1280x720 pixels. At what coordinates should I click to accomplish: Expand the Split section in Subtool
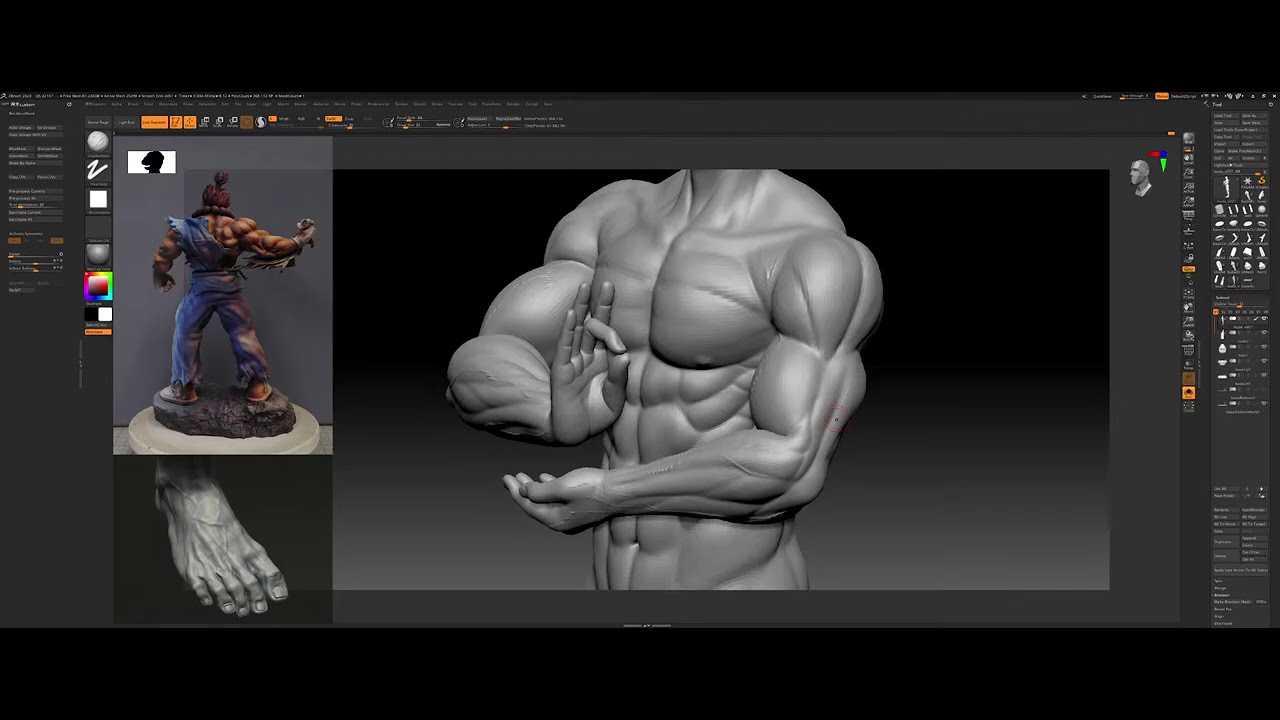click(1219, 581)
